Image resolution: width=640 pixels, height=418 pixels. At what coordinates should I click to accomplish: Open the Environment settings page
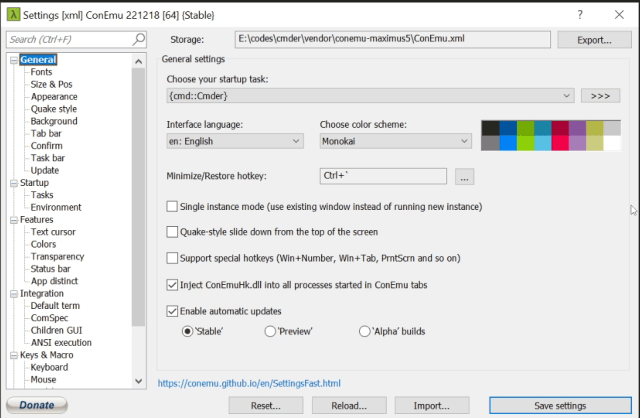point(56,207)
